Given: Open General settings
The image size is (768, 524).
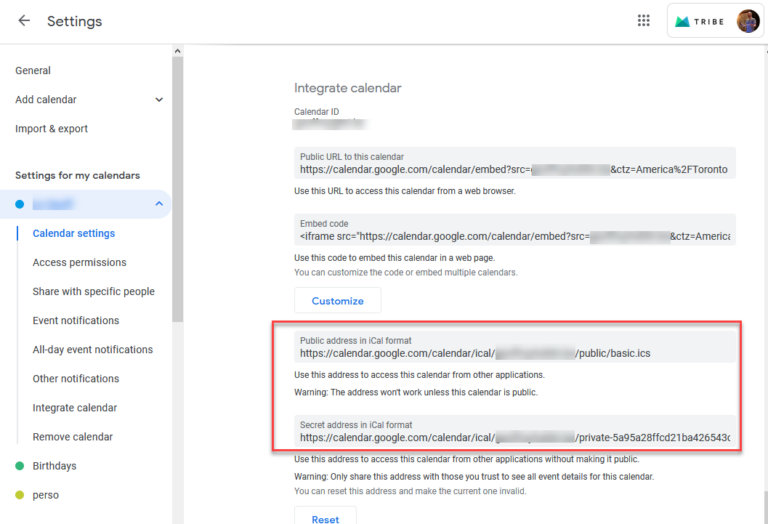Looking at the screenshot, I should tap(33, 71).
